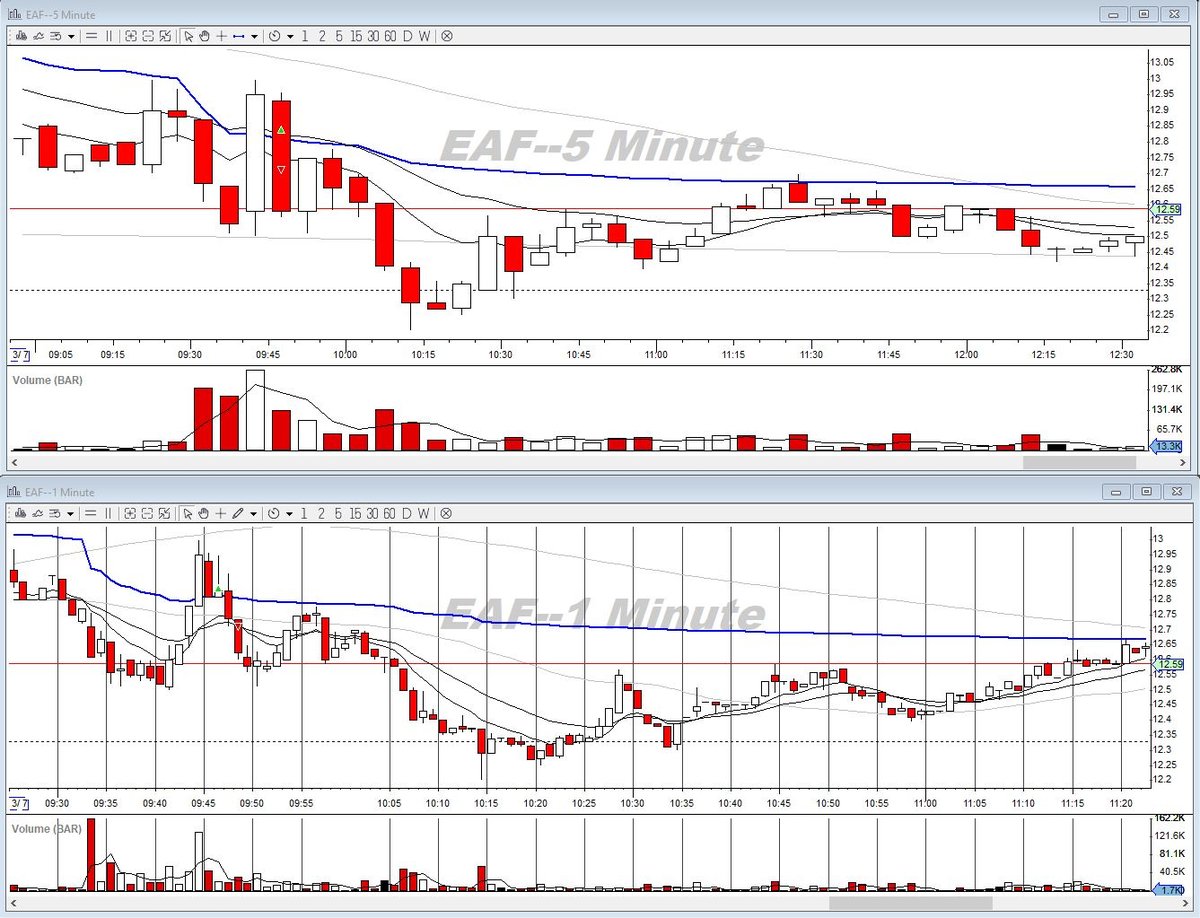Open the indicator list dropdown arrow in 5 Minute toolbar

71,35
